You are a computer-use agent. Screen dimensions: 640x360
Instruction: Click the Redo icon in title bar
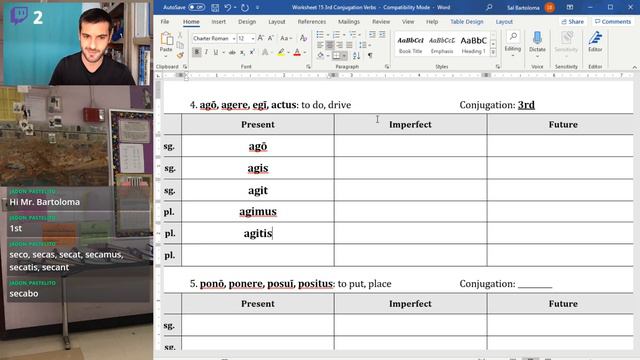pos(245,7)
